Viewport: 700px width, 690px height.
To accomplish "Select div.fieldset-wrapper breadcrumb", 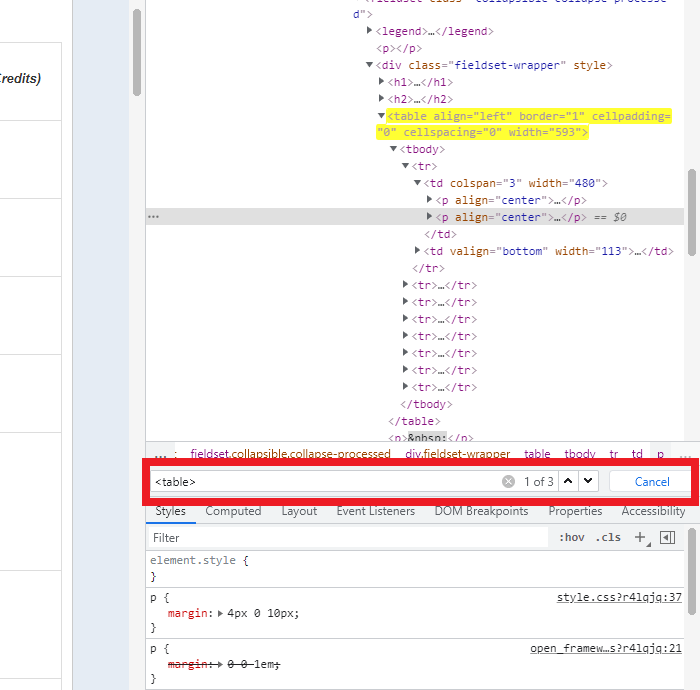I will tap(458, 453).
